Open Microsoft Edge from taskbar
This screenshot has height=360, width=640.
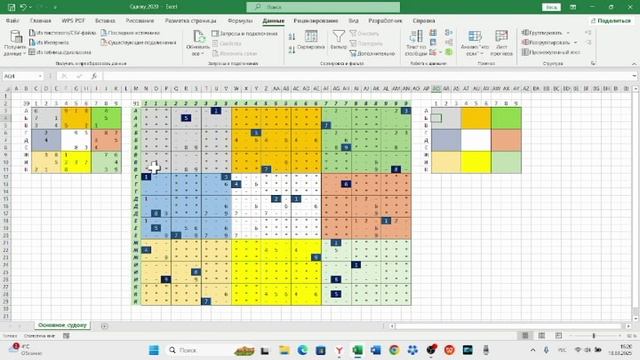coord(302,350)
